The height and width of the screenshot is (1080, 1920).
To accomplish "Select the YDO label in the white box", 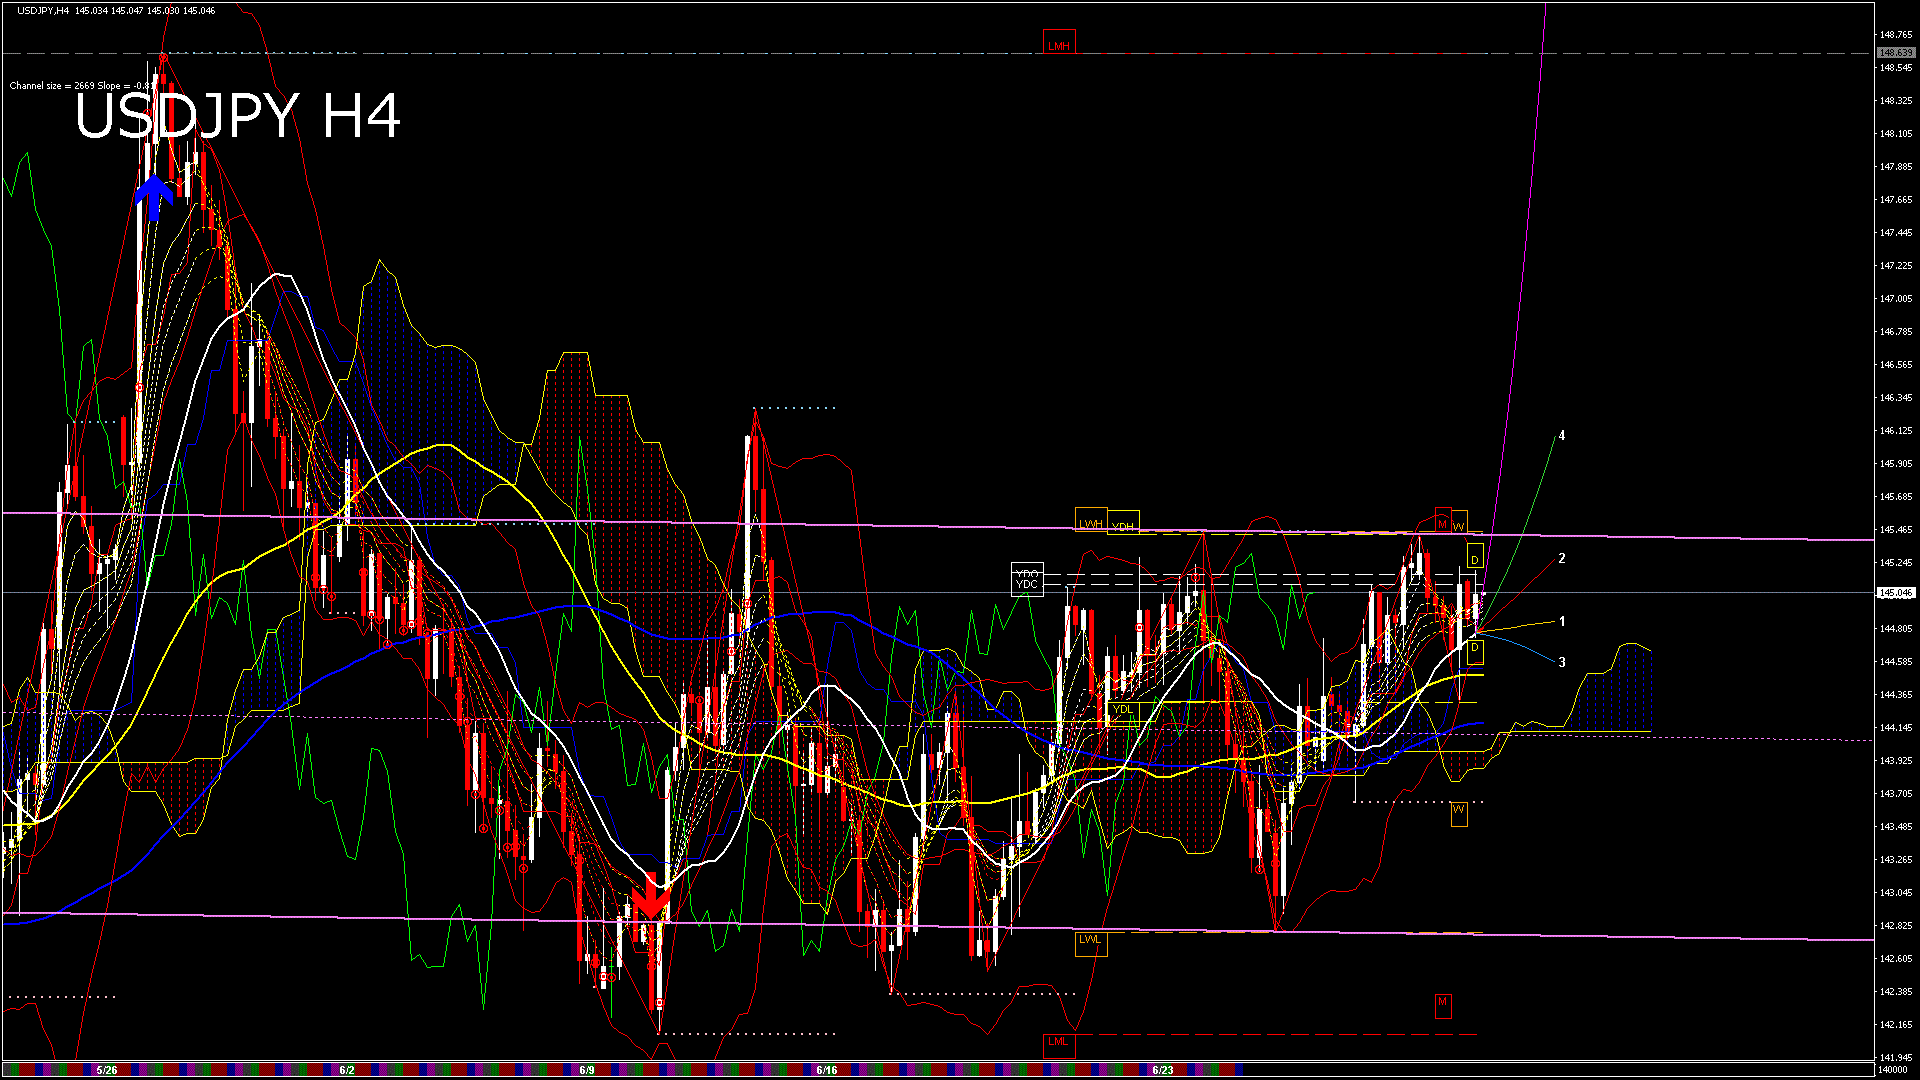I will (1027, 574).
